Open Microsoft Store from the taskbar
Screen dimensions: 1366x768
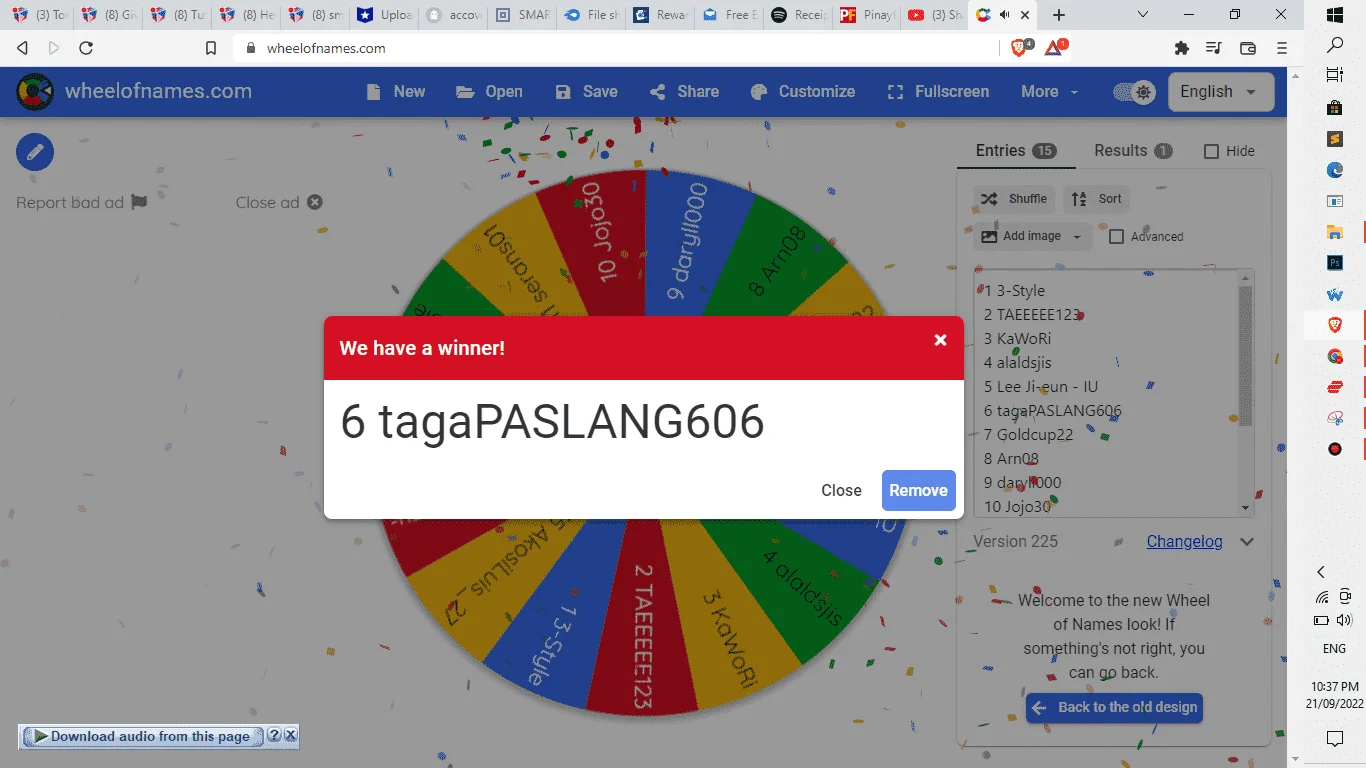pos(1334,108)
